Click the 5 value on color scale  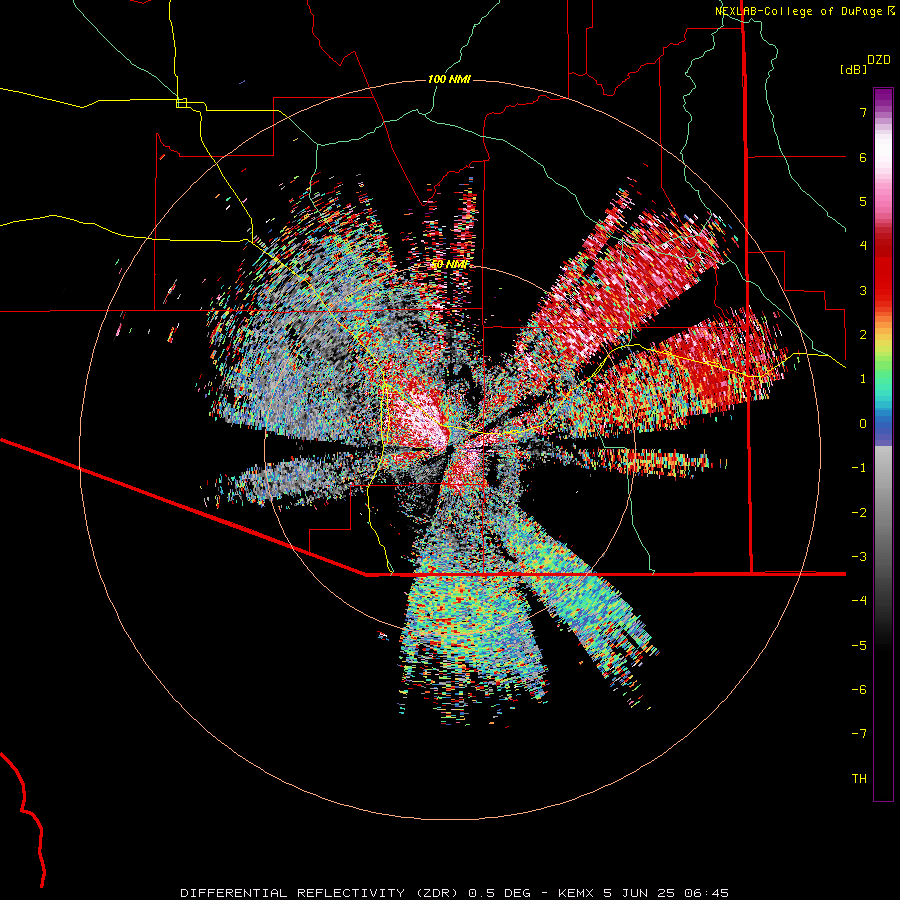pos(863,201)
